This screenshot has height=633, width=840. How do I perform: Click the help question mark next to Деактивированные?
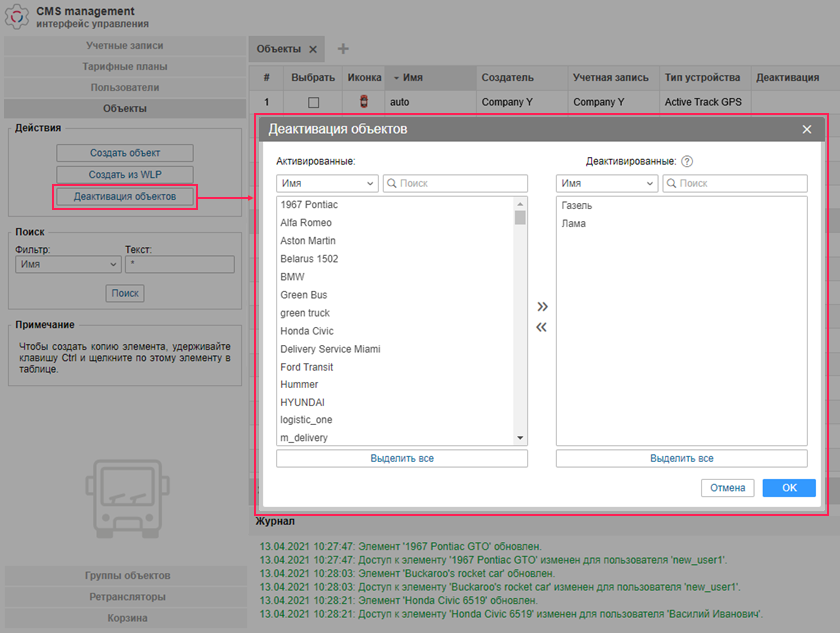point(687,161)
